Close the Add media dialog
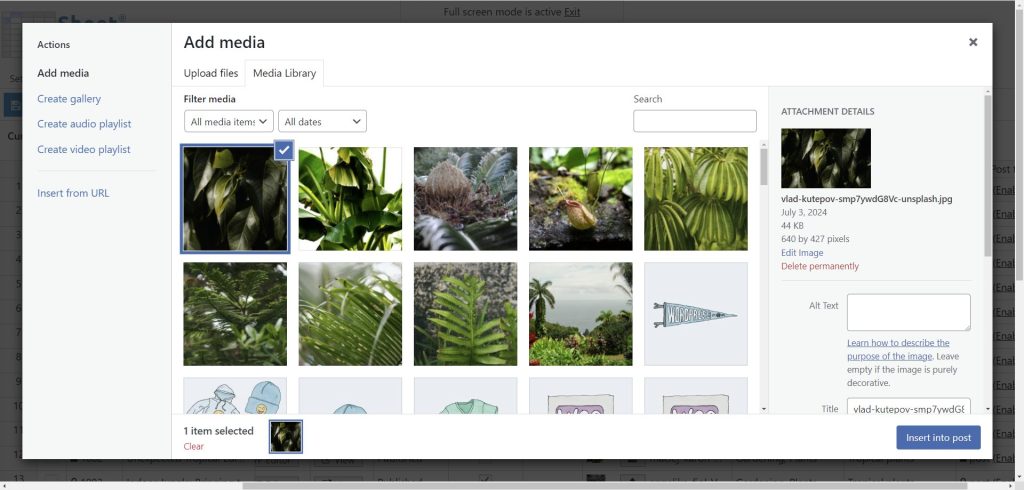This screenshot has height=490, width=1024. (972, 42)
